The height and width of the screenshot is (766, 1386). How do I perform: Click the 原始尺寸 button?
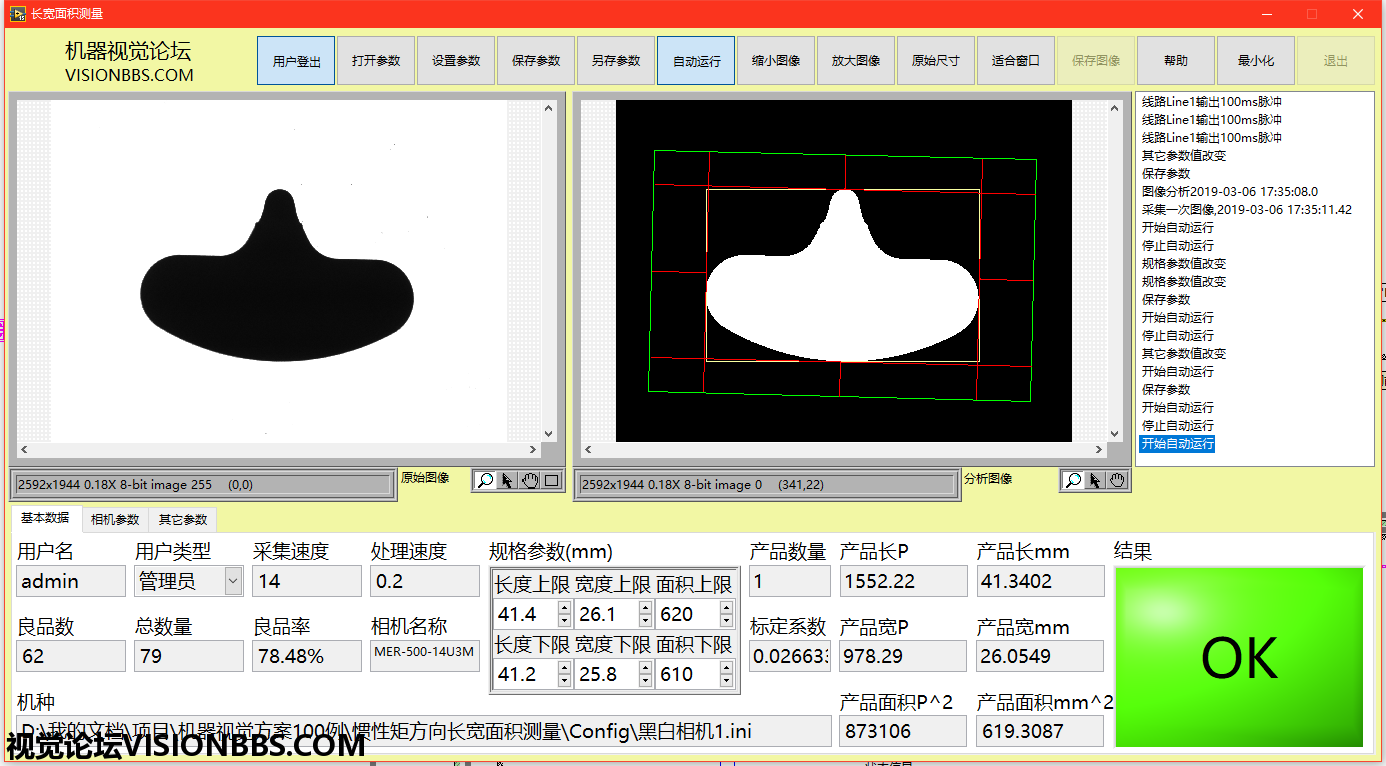pyautogui.click(x=936, y=61)
